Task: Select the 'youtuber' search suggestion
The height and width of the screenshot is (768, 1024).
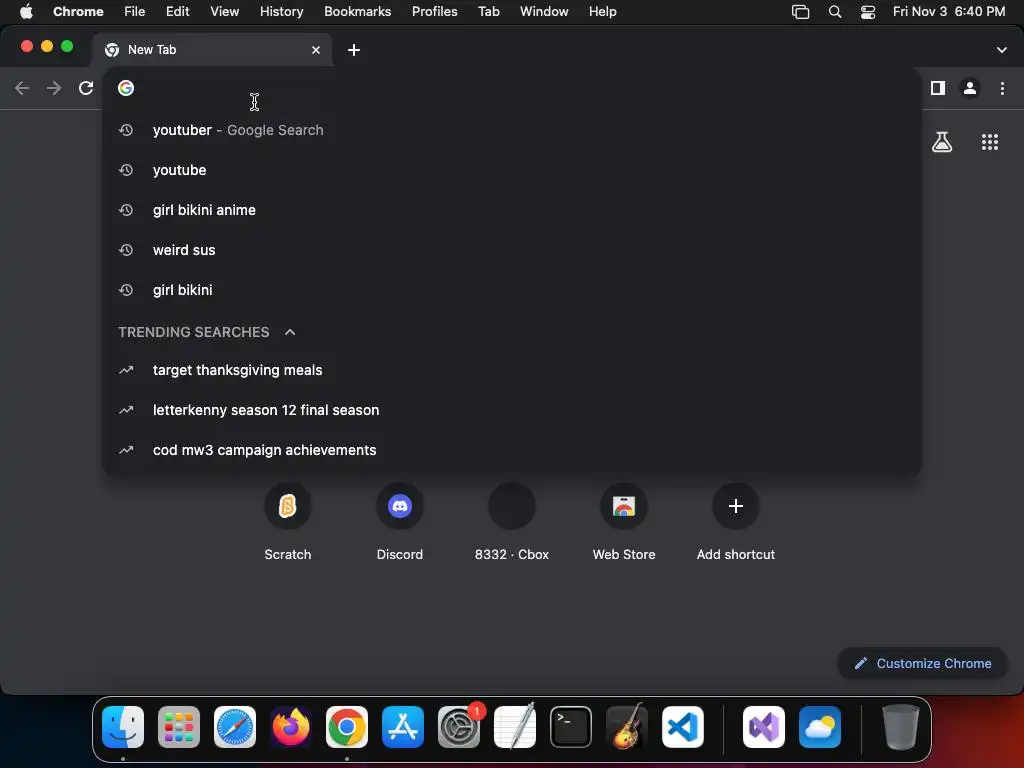Action: (512, 130)
